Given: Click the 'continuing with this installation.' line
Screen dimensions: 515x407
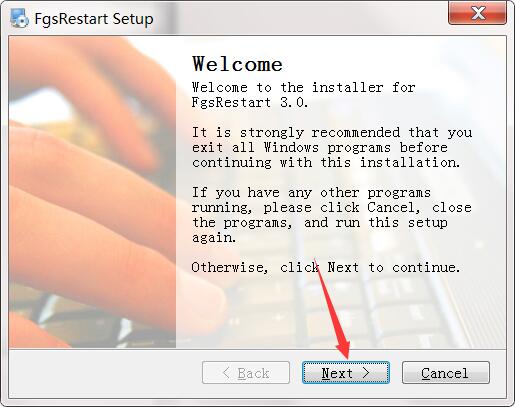Looking at the screenshot, I should tap(326, 163).
